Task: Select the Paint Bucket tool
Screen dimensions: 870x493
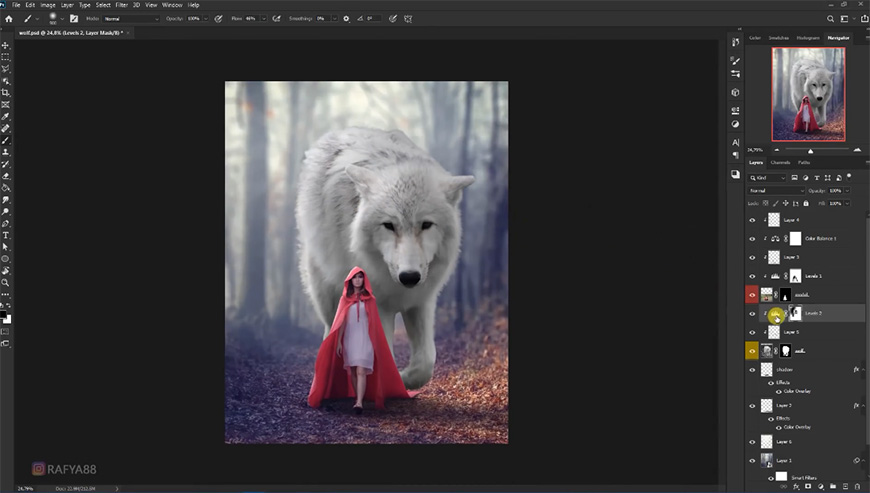Action: (6, 187)
